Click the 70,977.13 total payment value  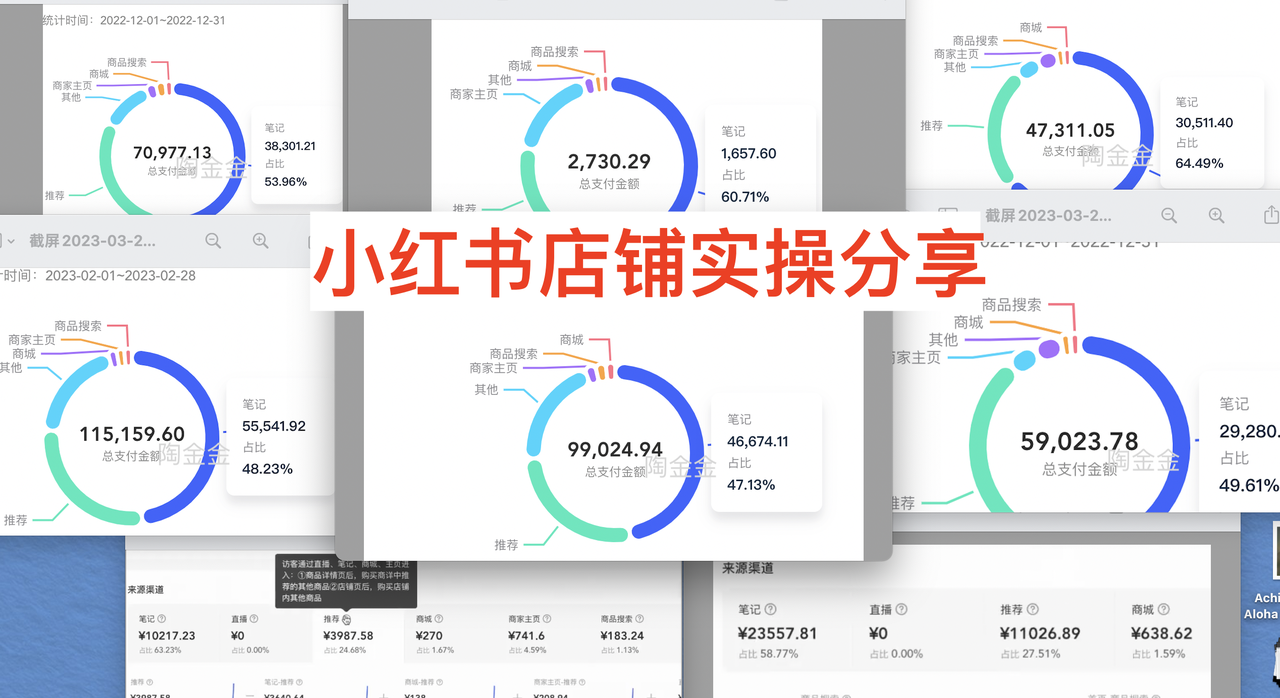tap(172, 153)
